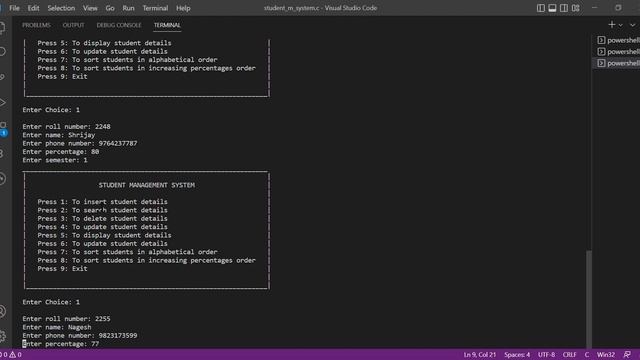Image resolution: width=640 pixels, height=360 pixels.
Task: Change the language mode from C
Action: tap(587, 355)
